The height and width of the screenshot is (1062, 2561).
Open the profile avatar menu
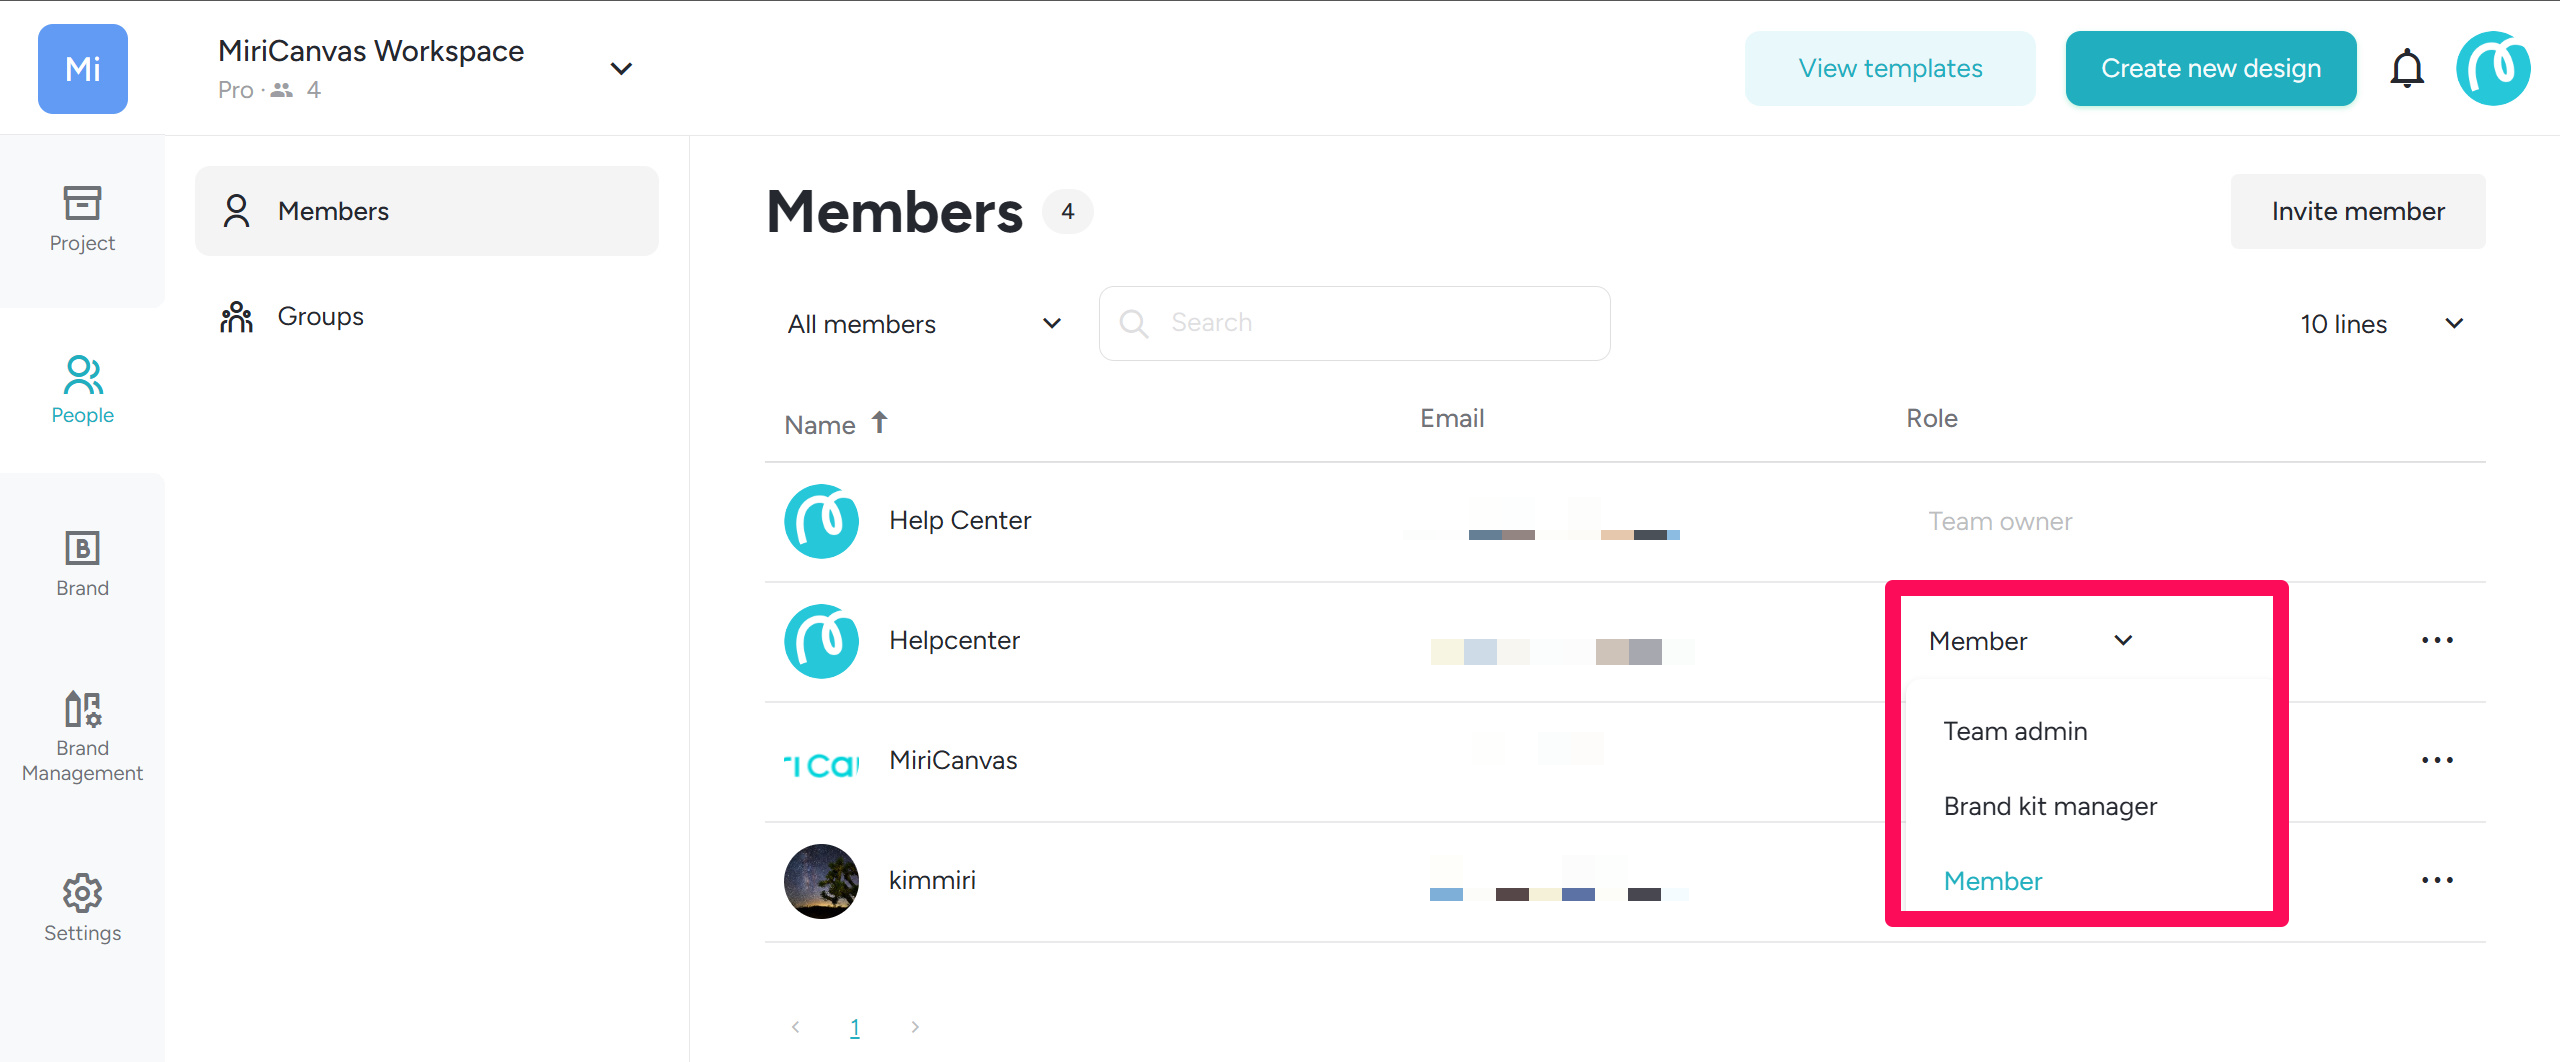click(x=2492, y=68)
